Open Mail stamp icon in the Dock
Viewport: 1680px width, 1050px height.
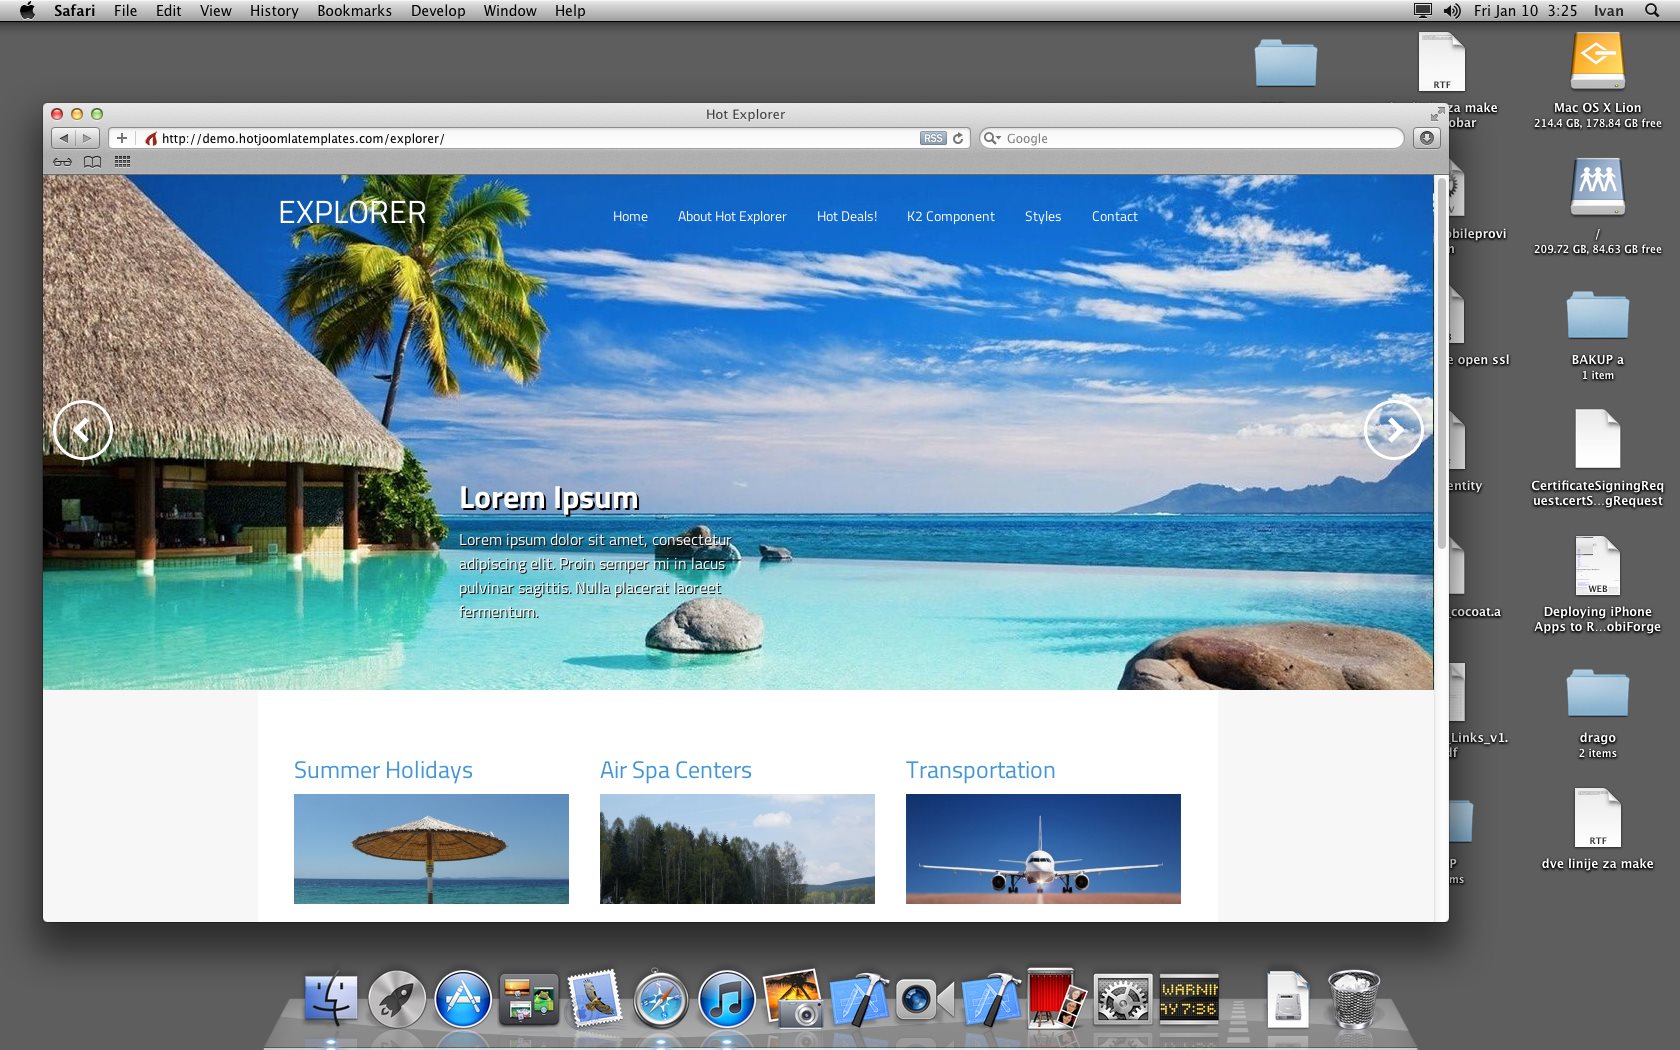[x=595, y=998]
